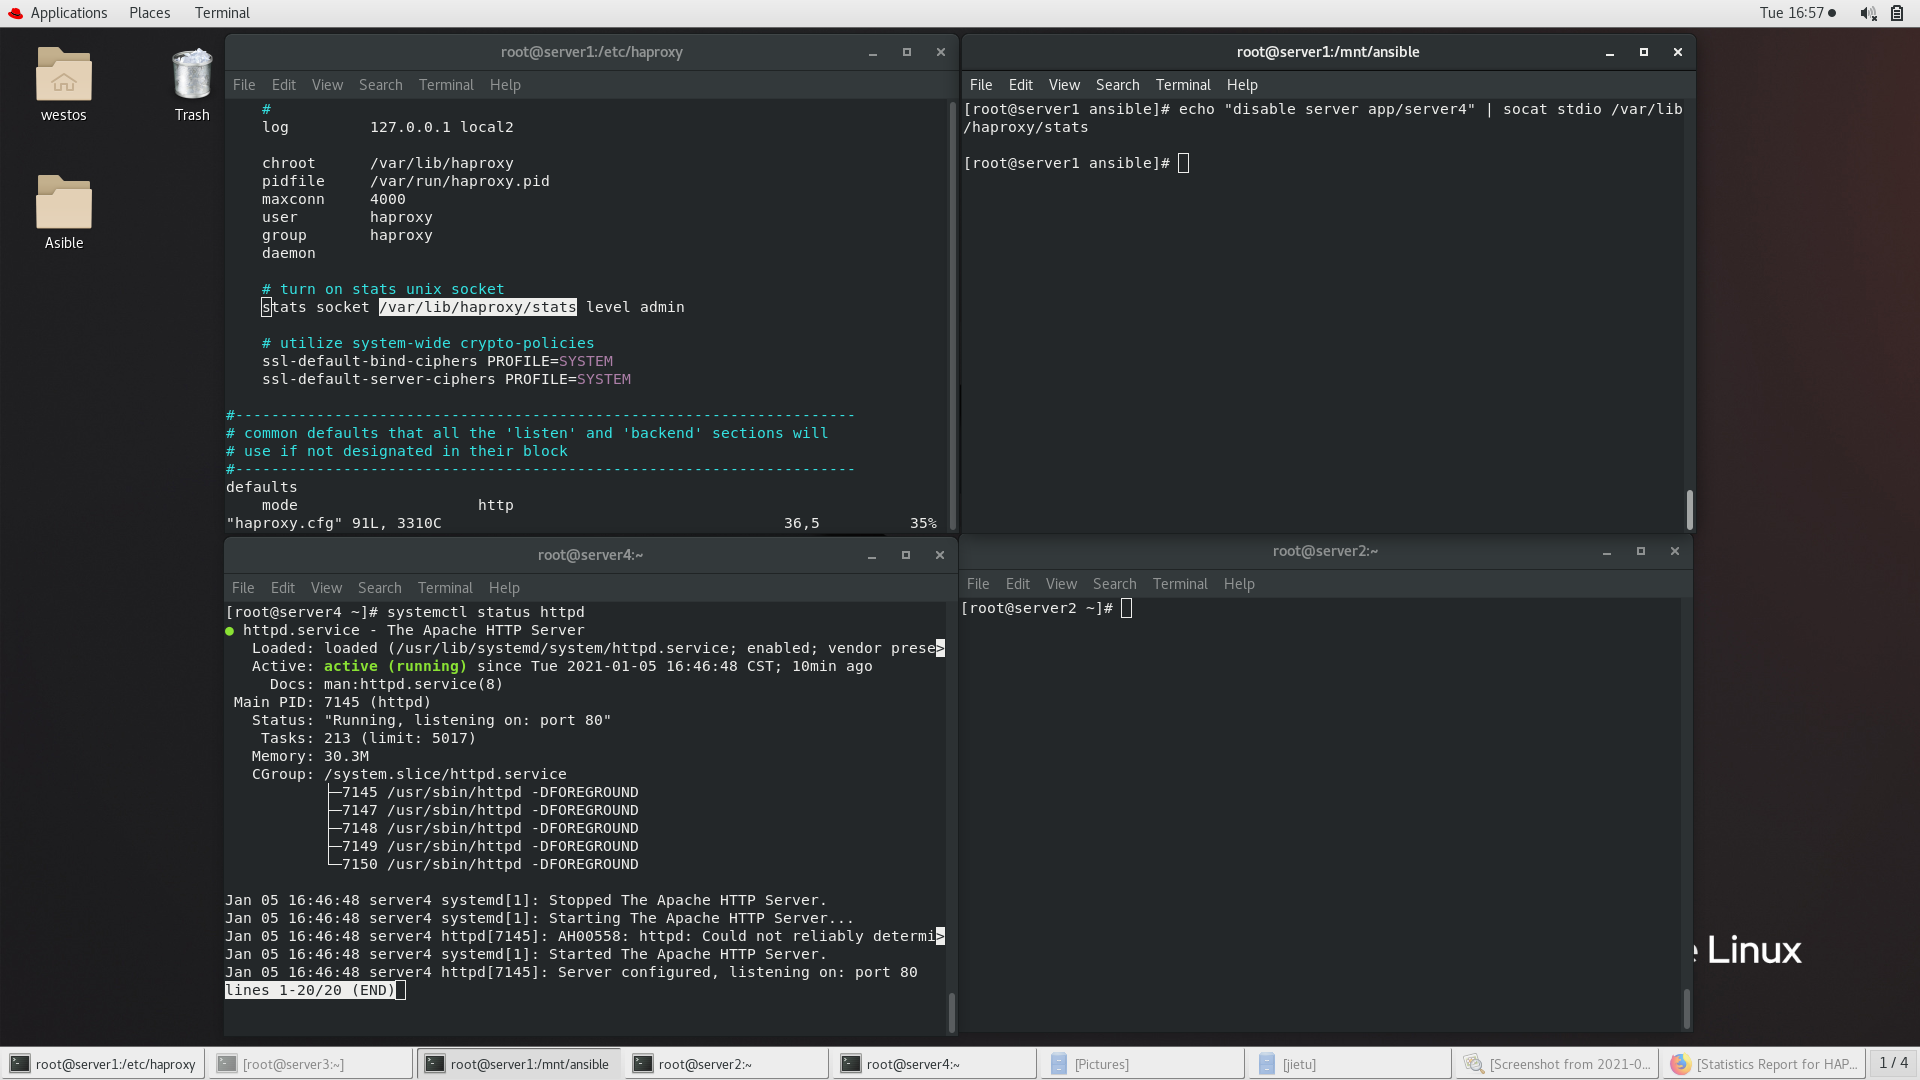Viewport: 1920px width, 1080px height.
Task: Open Help menu in server2 terminal
Action: (x=1239, y=584)
